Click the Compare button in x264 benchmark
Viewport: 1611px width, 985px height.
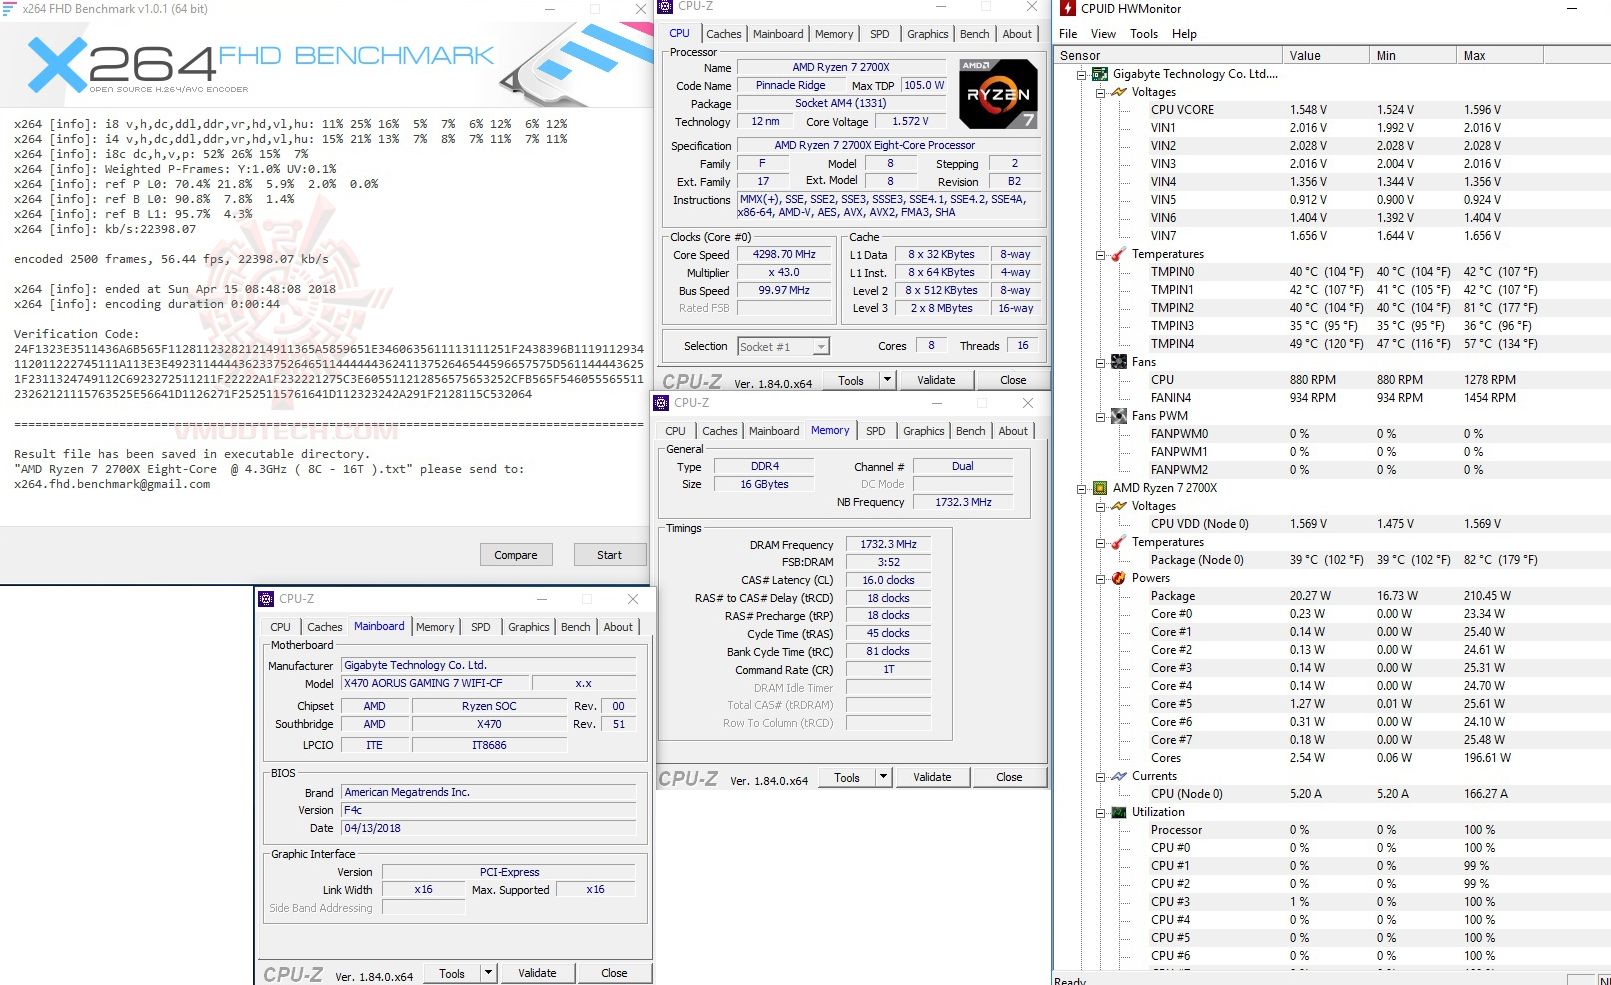point(516,555)
